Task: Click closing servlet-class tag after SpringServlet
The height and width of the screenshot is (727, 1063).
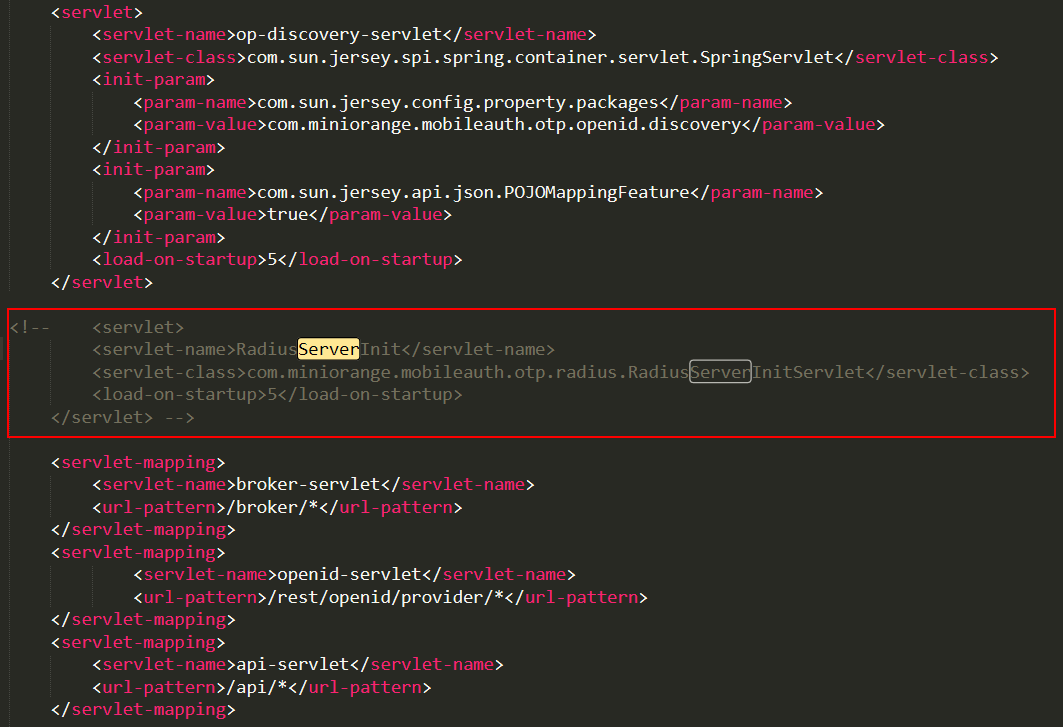Action: coord(916,57)
